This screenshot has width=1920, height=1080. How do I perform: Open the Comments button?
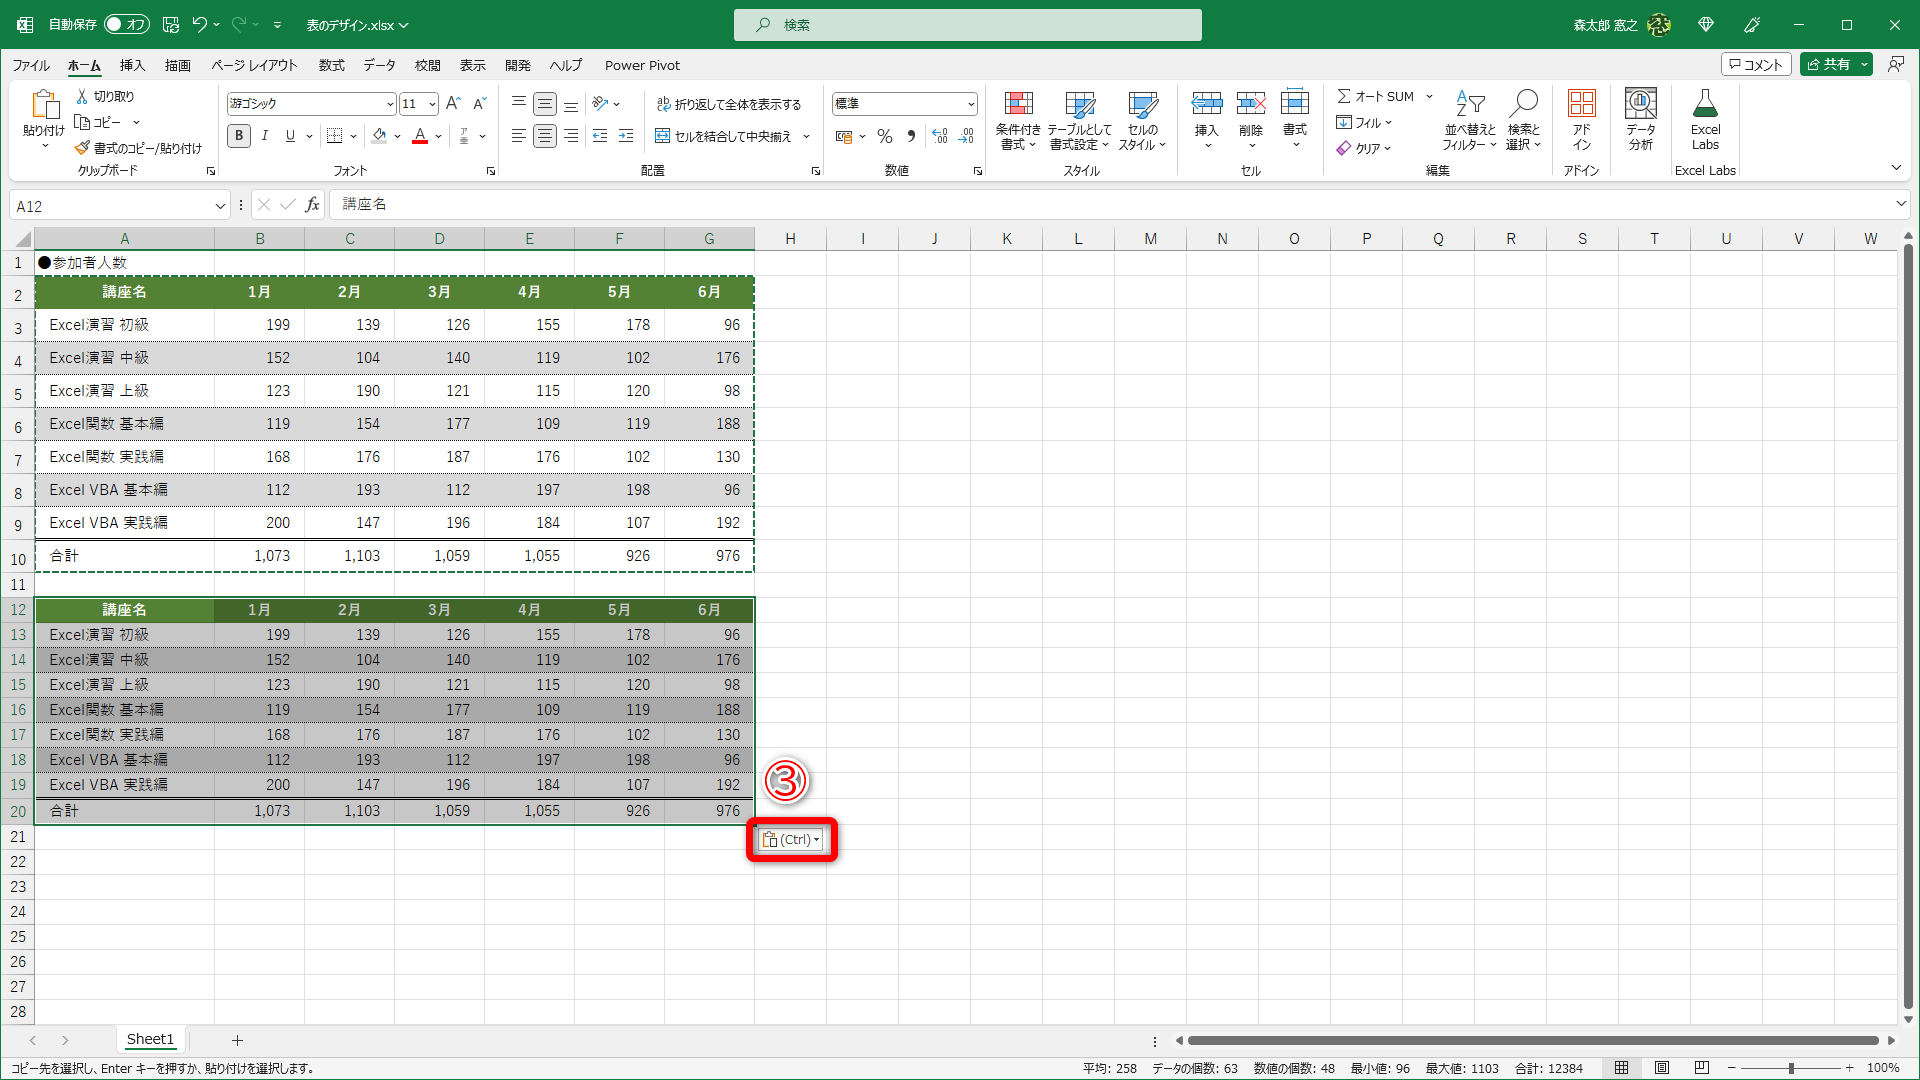coord(1755,64)
